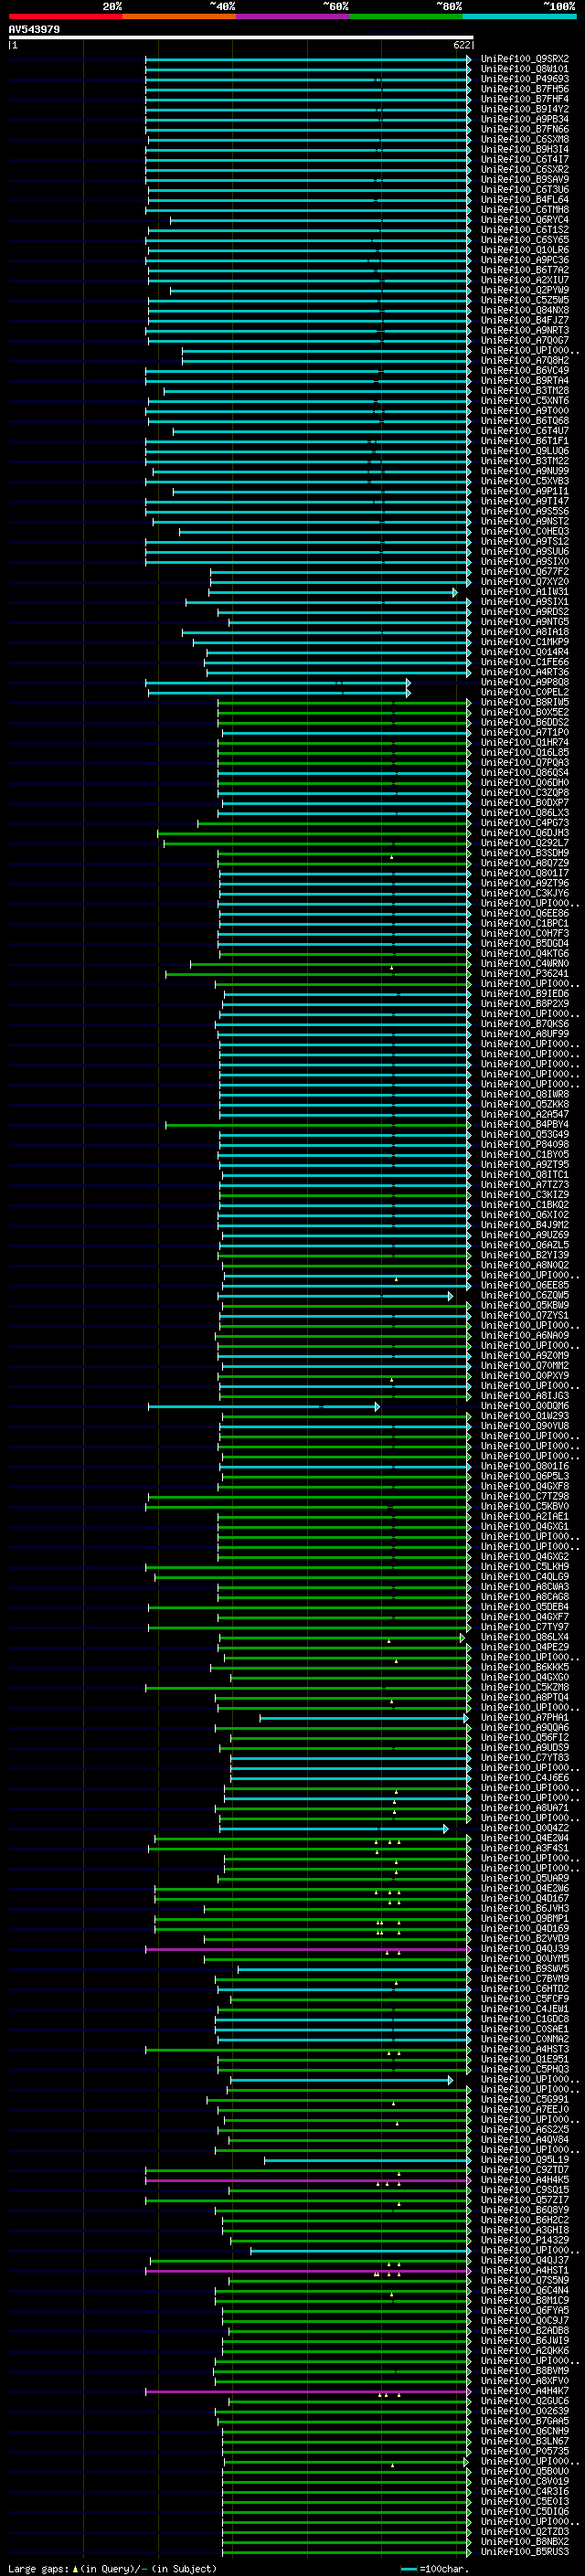Click the red 20% identity color segment
This screenshot has width=585, height=2576.
point(66,16)
